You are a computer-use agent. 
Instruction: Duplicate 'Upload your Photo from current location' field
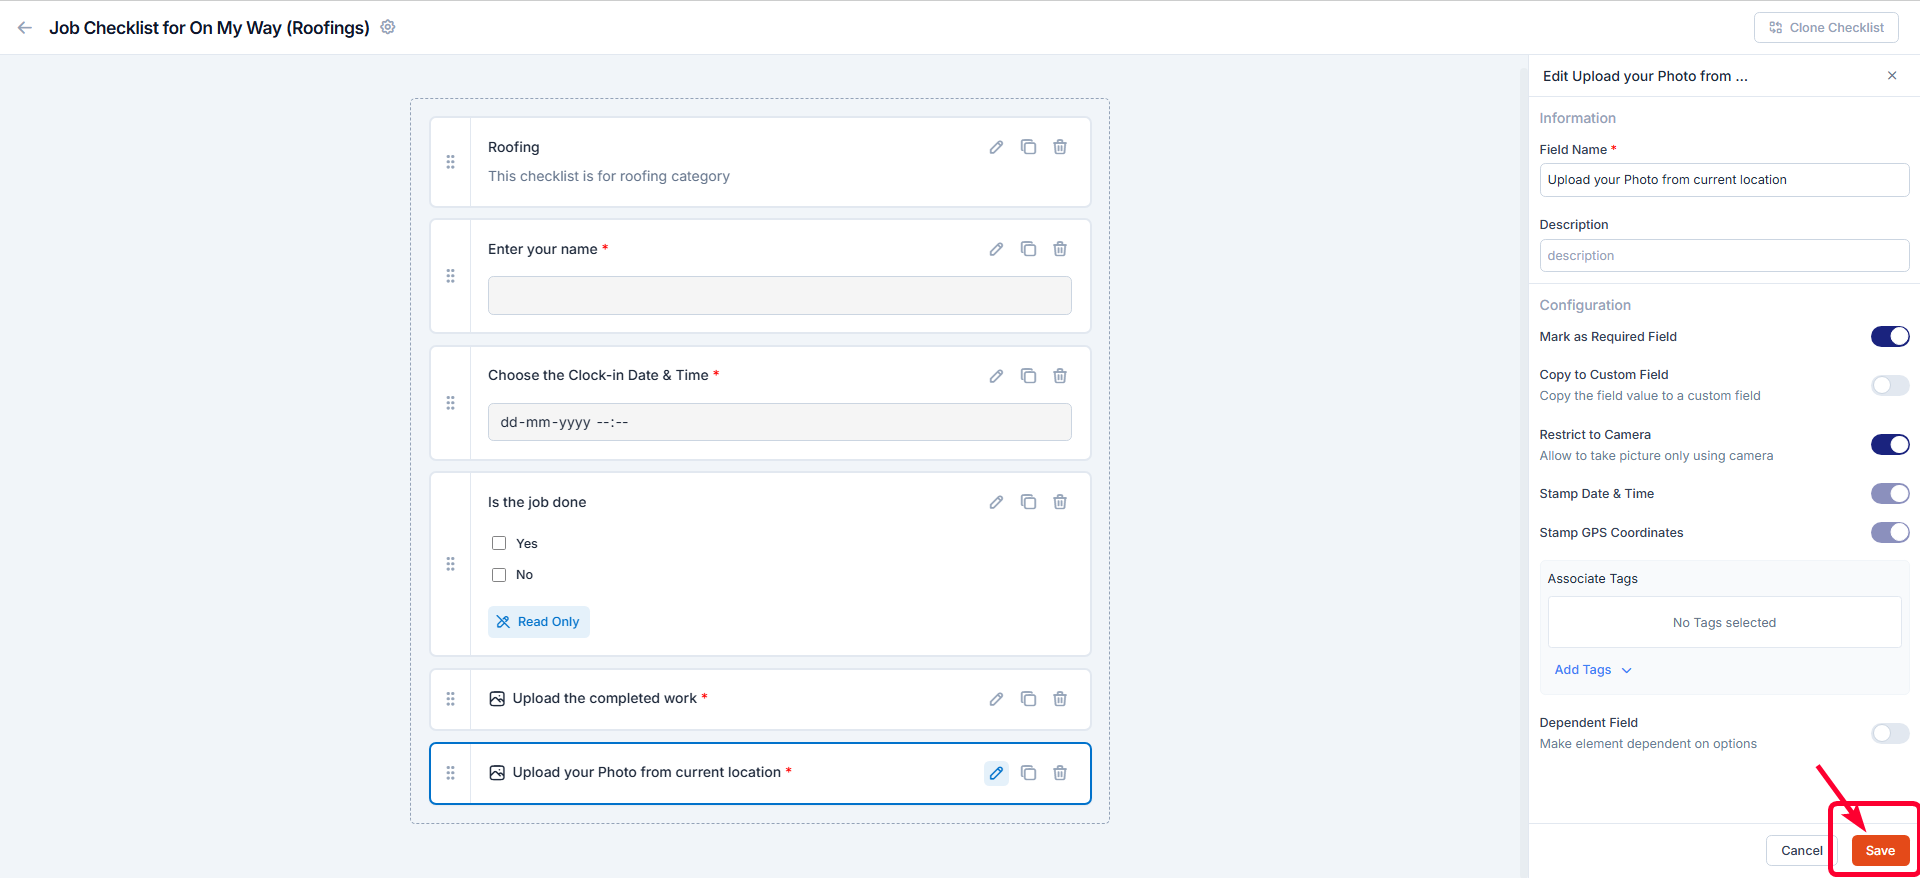(x=1028, y=773)
